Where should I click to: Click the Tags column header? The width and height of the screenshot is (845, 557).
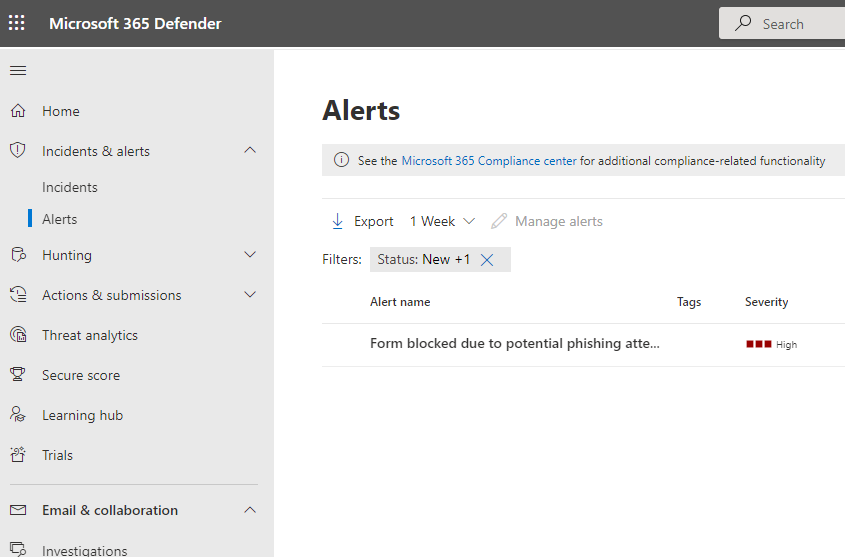coord(689,302)
